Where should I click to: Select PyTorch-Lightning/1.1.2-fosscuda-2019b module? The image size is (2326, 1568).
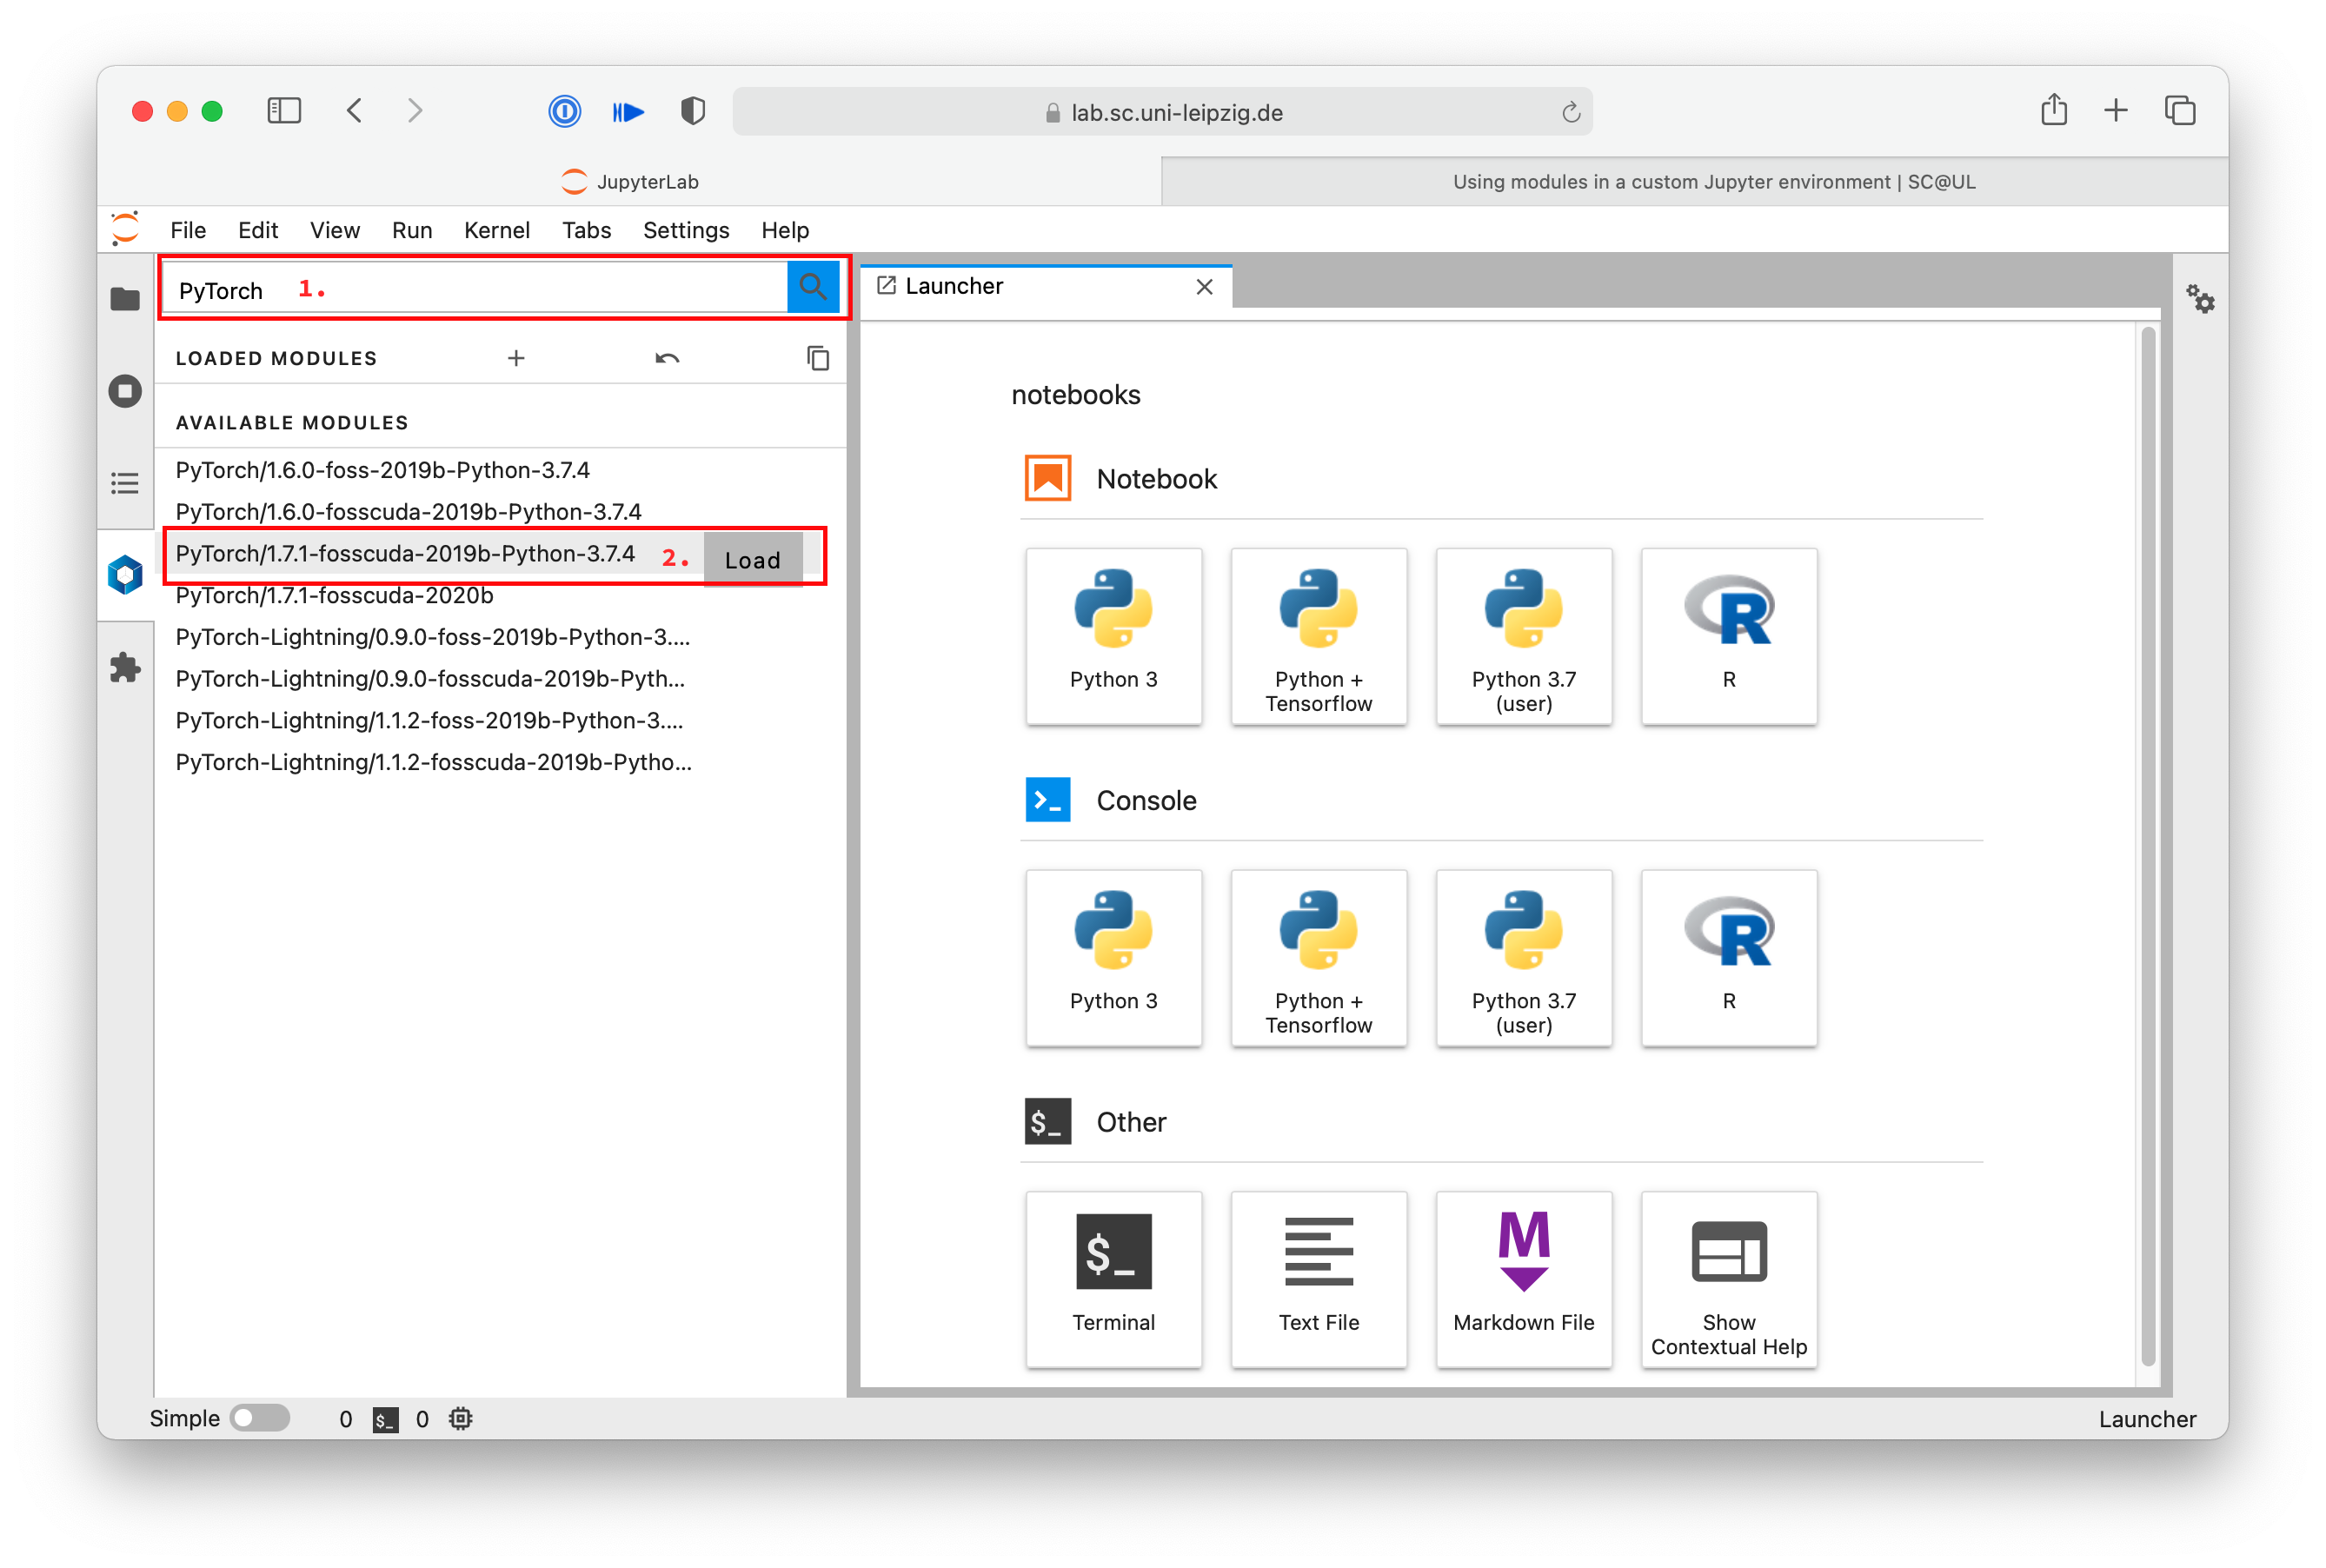click(433, 763)
